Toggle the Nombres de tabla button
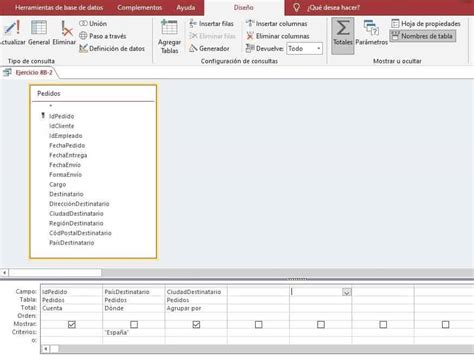Image resolution: width=474 pixels, height=360 pixels. pyautogui.click(x=422, y=36)
